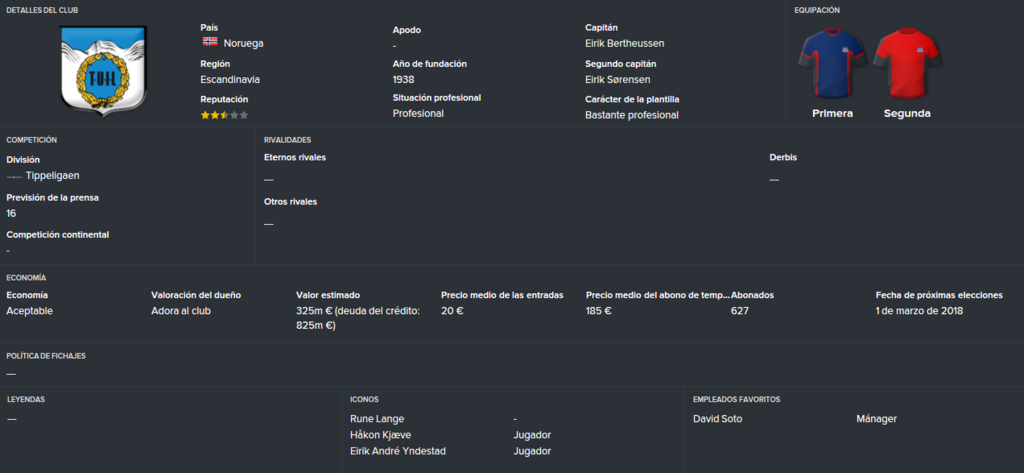Open Eirik André Yndestad's profile
This screenshot has height=473, width=1024.
coord(398,451)
